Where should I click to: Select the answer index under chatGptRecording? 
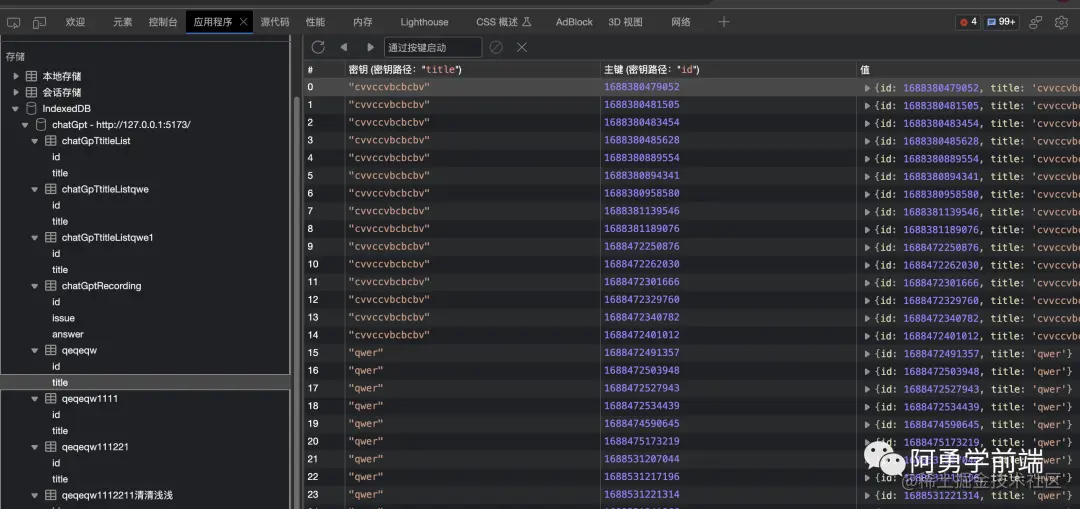[68, 334]
